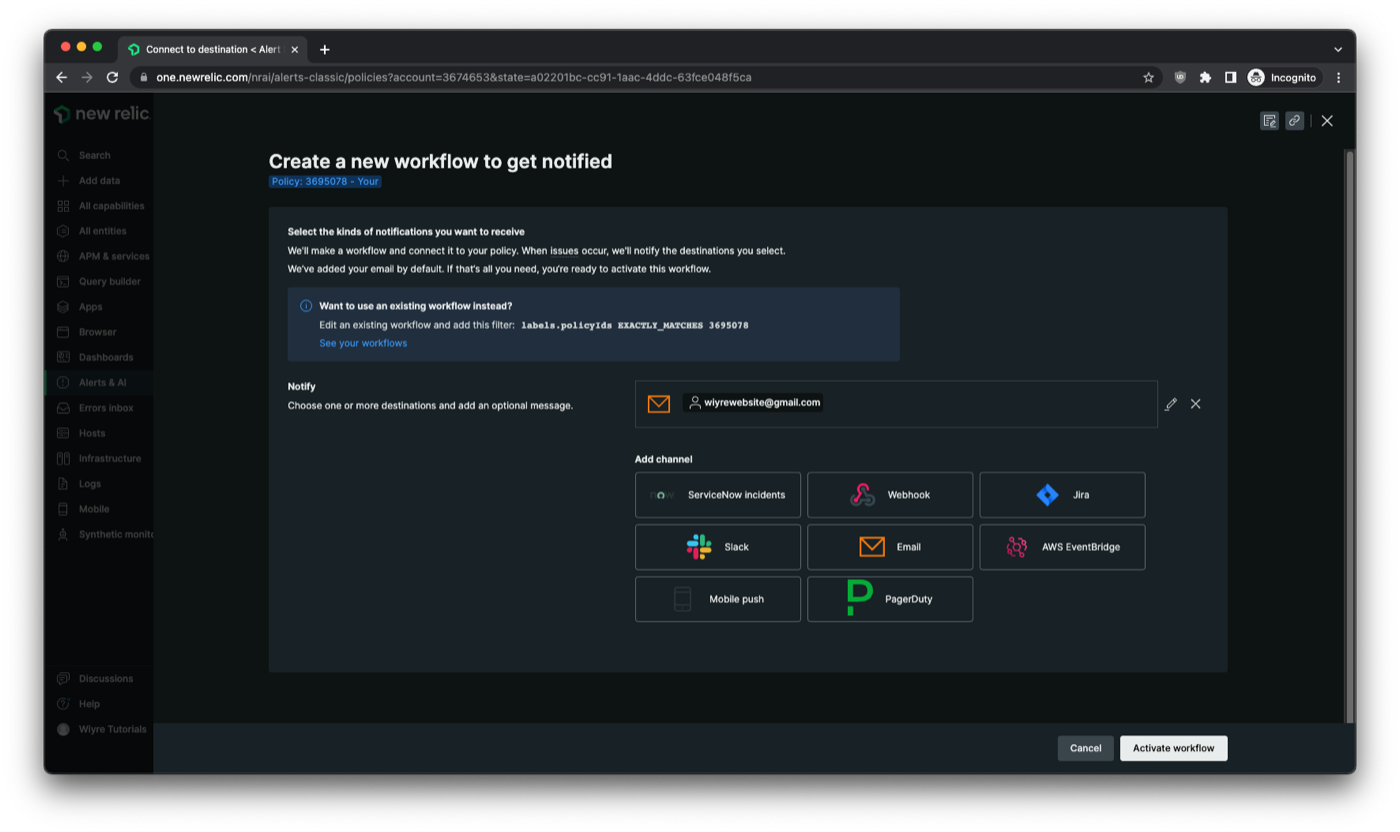Click the Incognito profile indicator
Screen dimensions: 1400x832
(x=1283, y=77)
